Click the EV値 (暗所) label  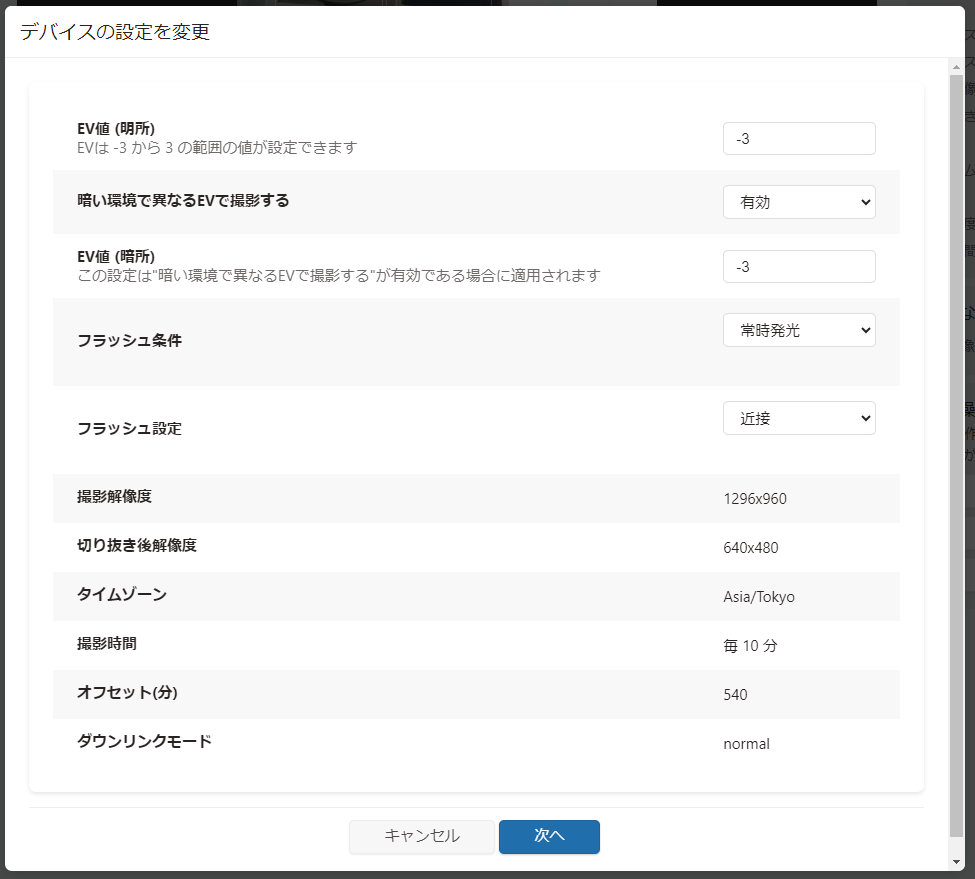point(116,257)
